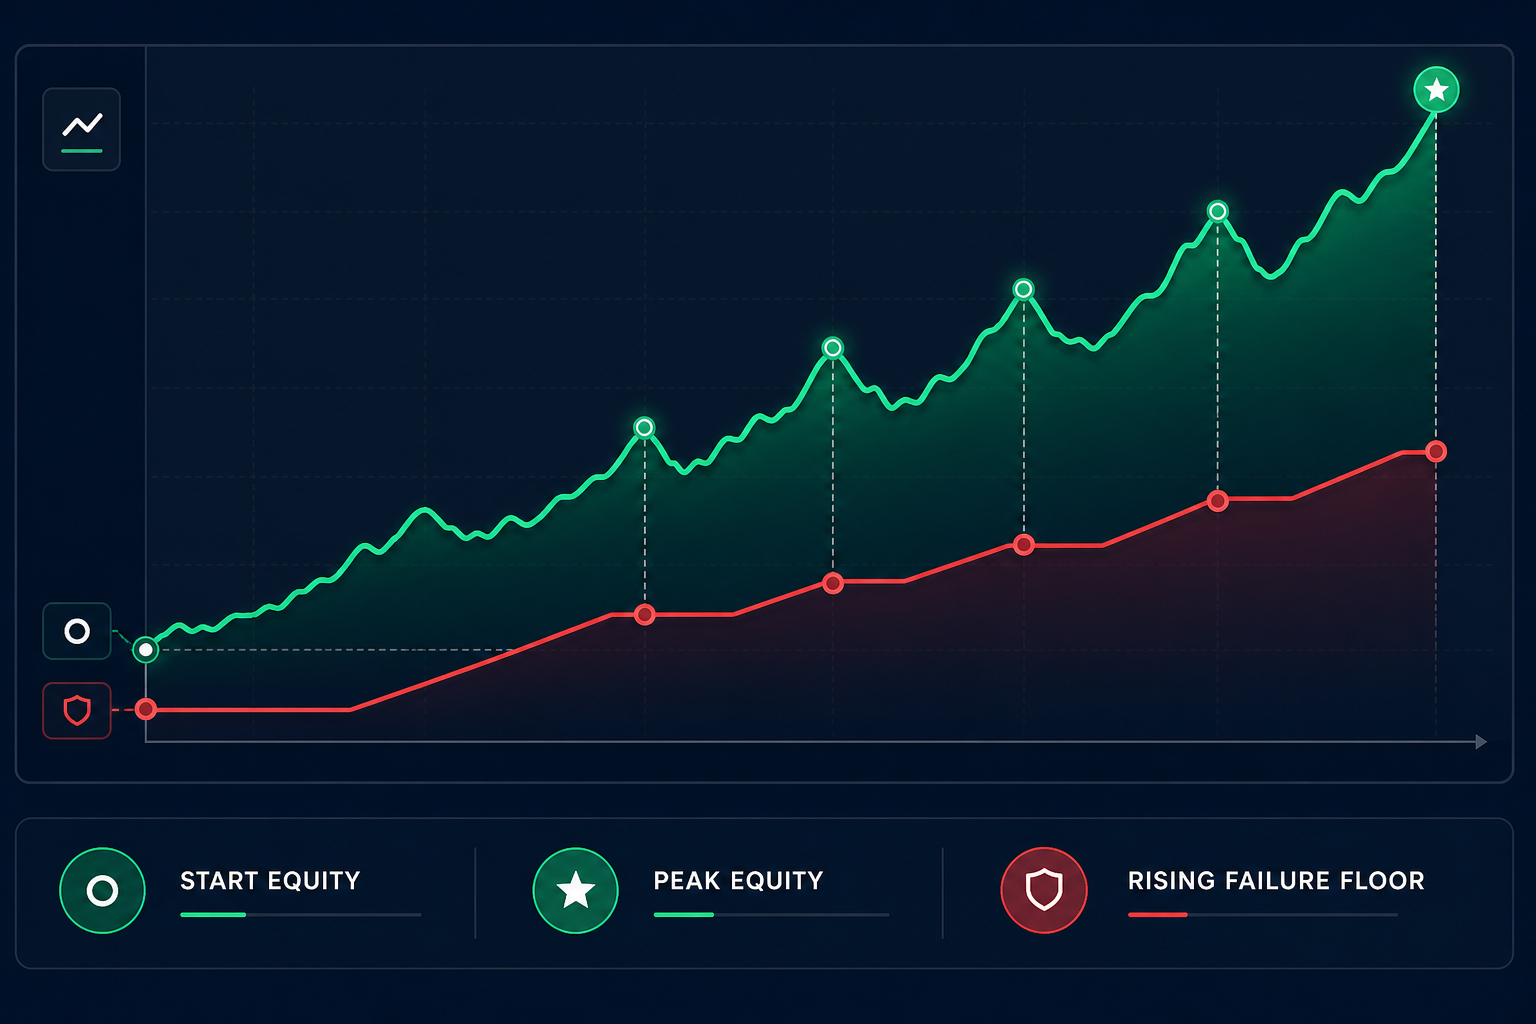1536x1024 pixels.
Task: Click the Rising Failure Floor shield icon
Action: pyautogui.click(x=1044, y=890)
